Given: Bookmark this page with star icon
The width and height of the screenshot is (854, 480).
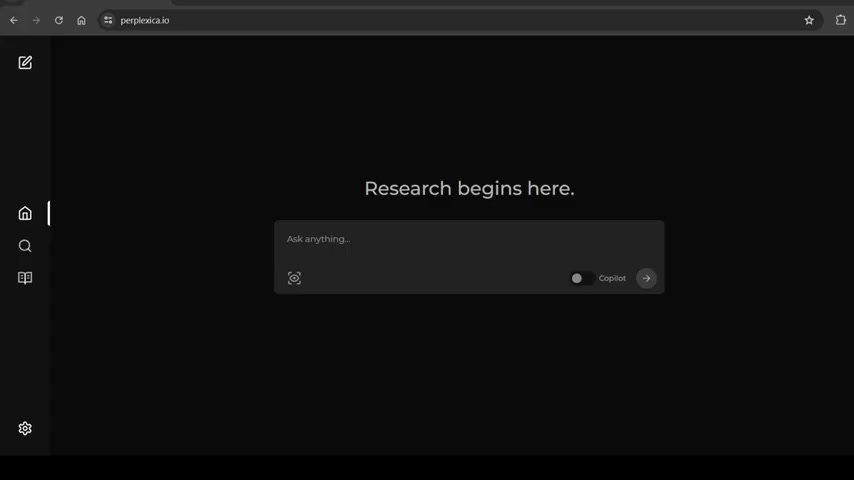Looking at the screenshot, I should (809, 20).
